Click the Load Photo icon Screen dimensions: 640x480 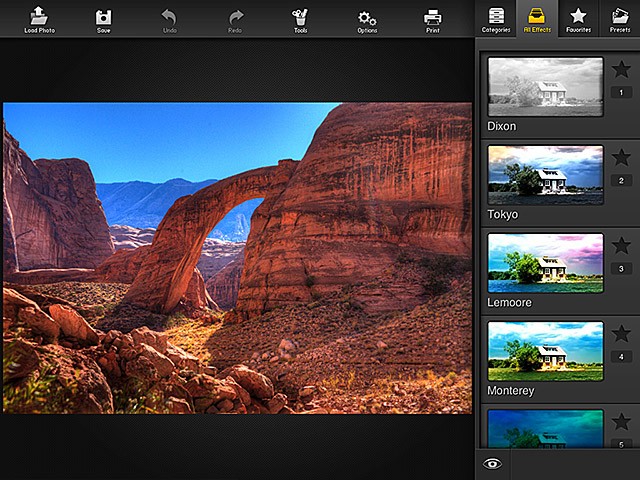tap(39, 17)
